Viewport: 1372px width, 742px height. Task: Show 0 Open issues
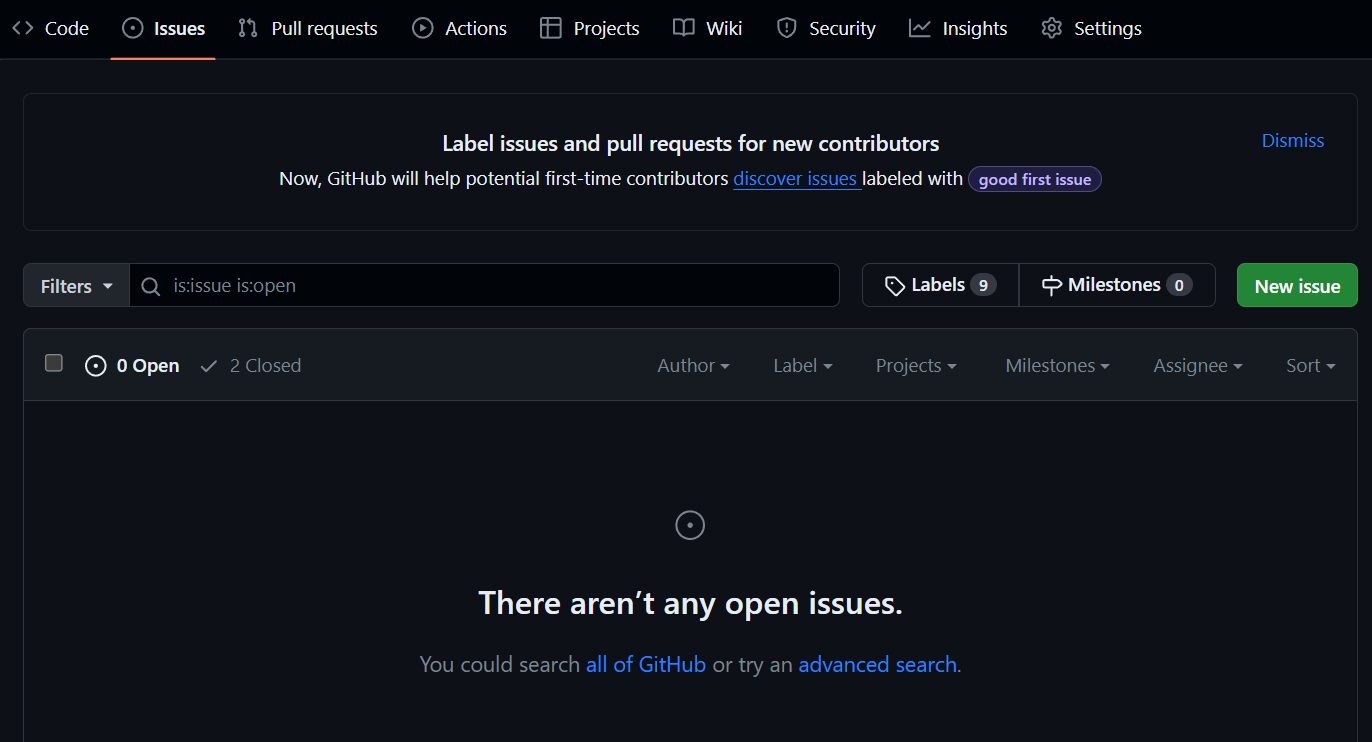point(132,366)
